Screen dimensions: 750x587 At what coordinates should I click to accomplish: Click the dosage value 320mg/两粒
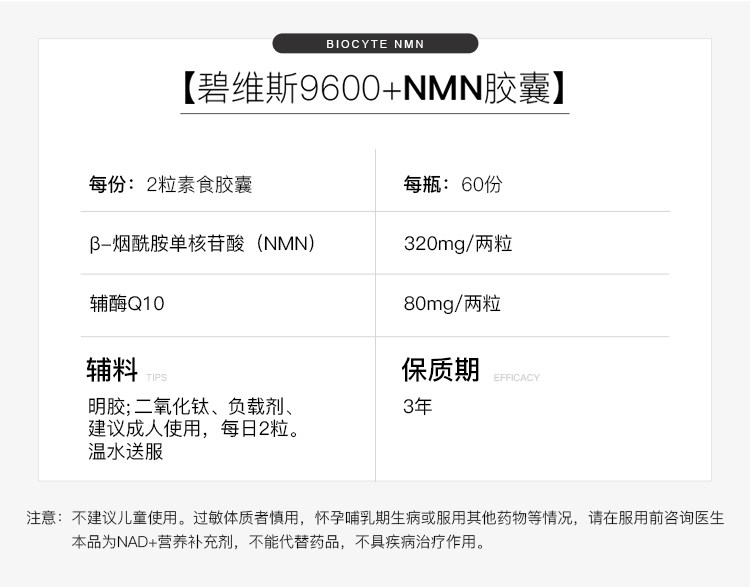tap(458, 244)
